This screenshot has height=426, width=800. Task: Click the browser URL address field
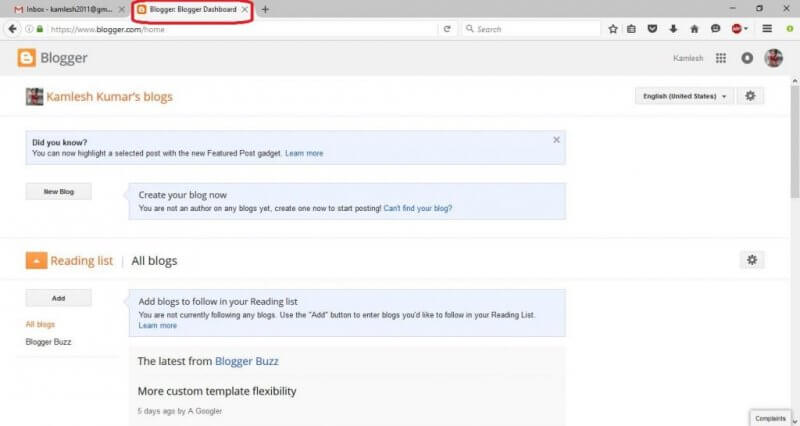[x=242, y=29]
